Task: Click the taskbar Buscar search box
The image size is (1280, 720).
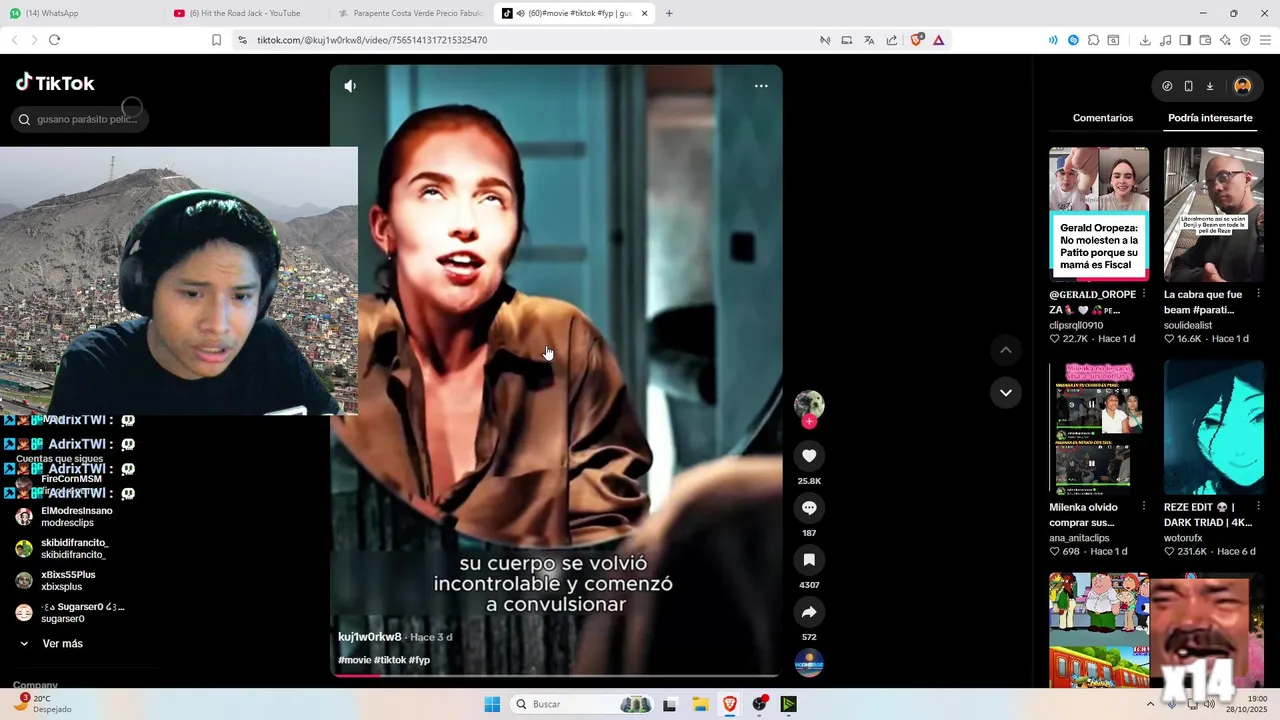Action: (582, 704)
